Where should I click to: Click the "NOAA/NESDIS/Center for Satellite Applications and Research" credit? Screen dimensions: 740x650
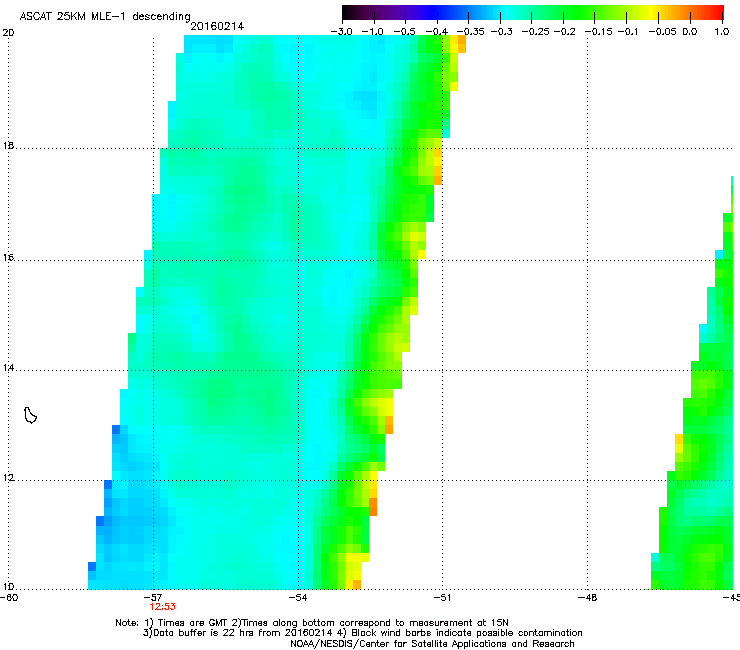pyautogui.click(x=432, y=644)
